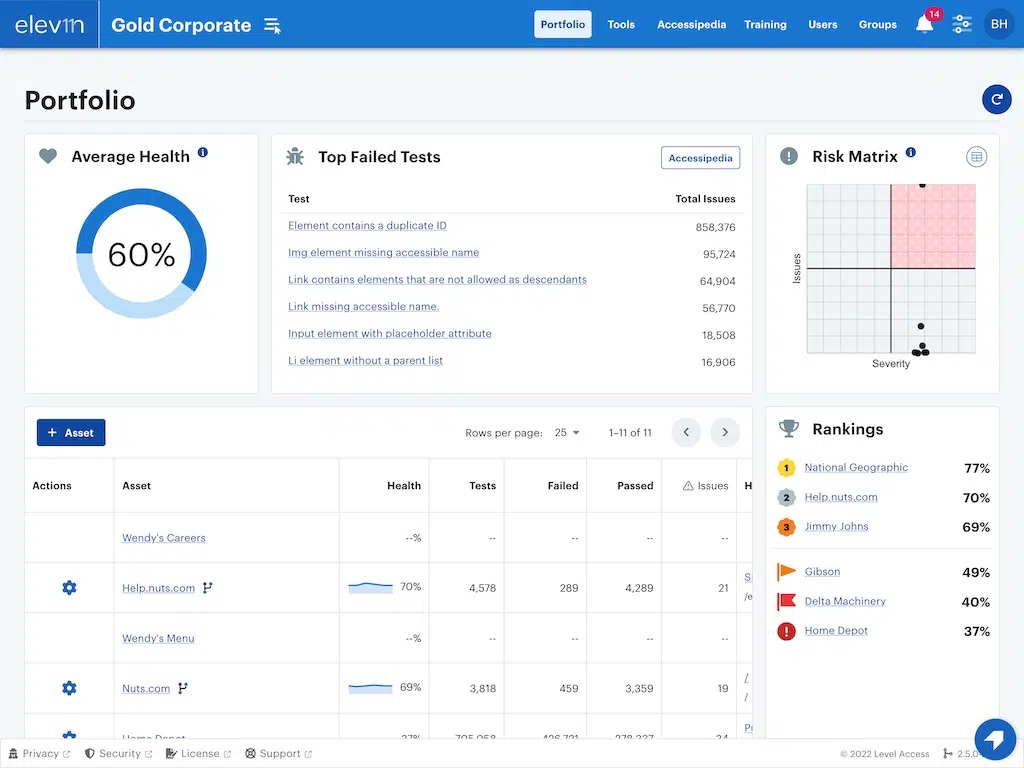Open Home Depot in Rankings
The image size is (1024, 768).
coord(836,630)
